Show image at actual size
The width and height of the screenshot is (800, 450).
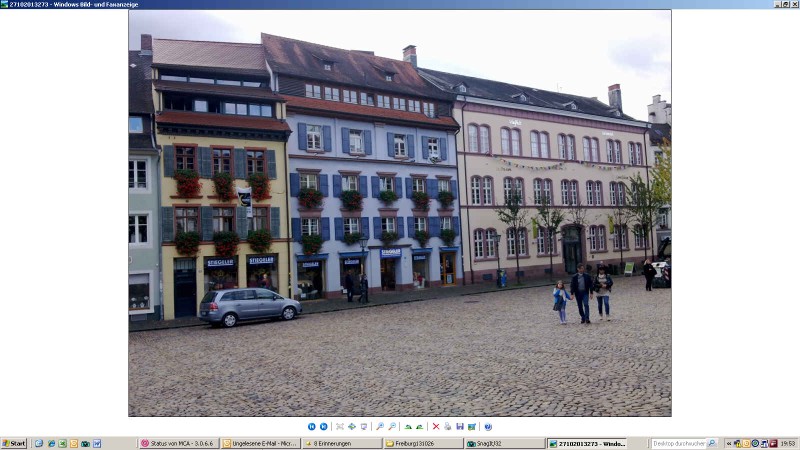click(351, 426)
